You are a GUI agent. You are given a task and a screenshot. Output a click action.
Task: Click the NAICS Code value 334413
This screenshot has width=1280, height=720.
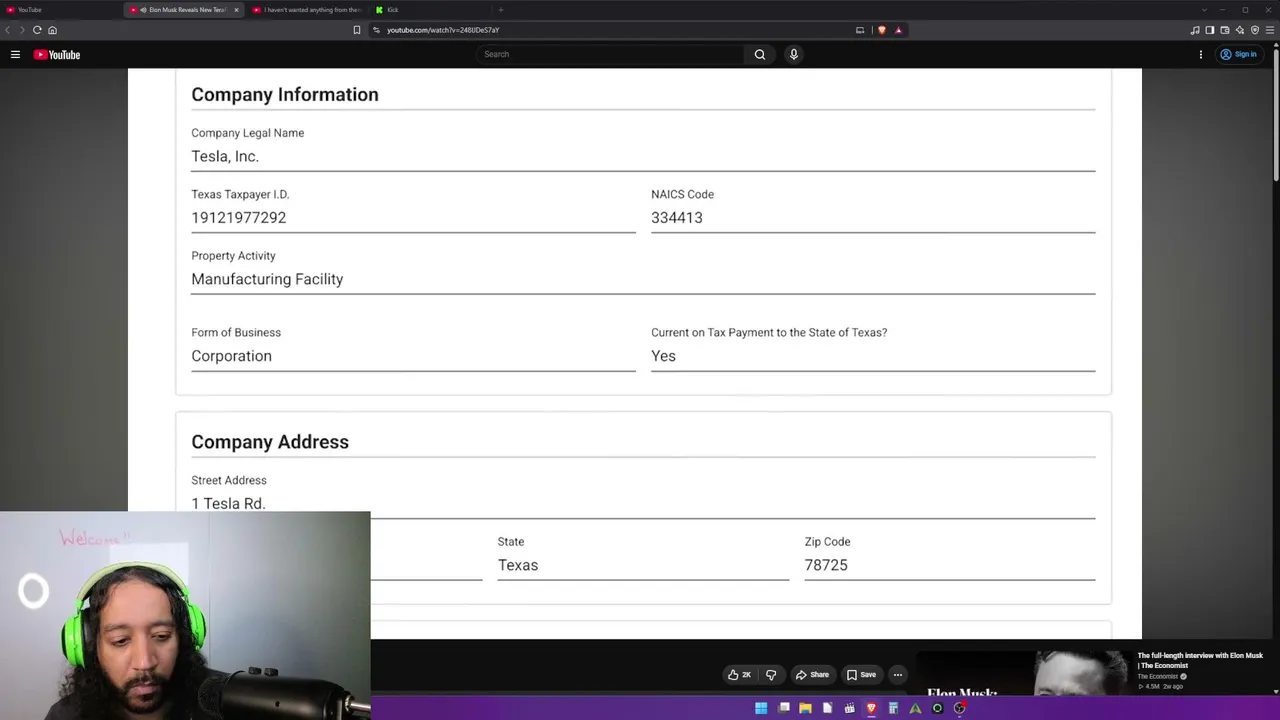click(677, 218)
